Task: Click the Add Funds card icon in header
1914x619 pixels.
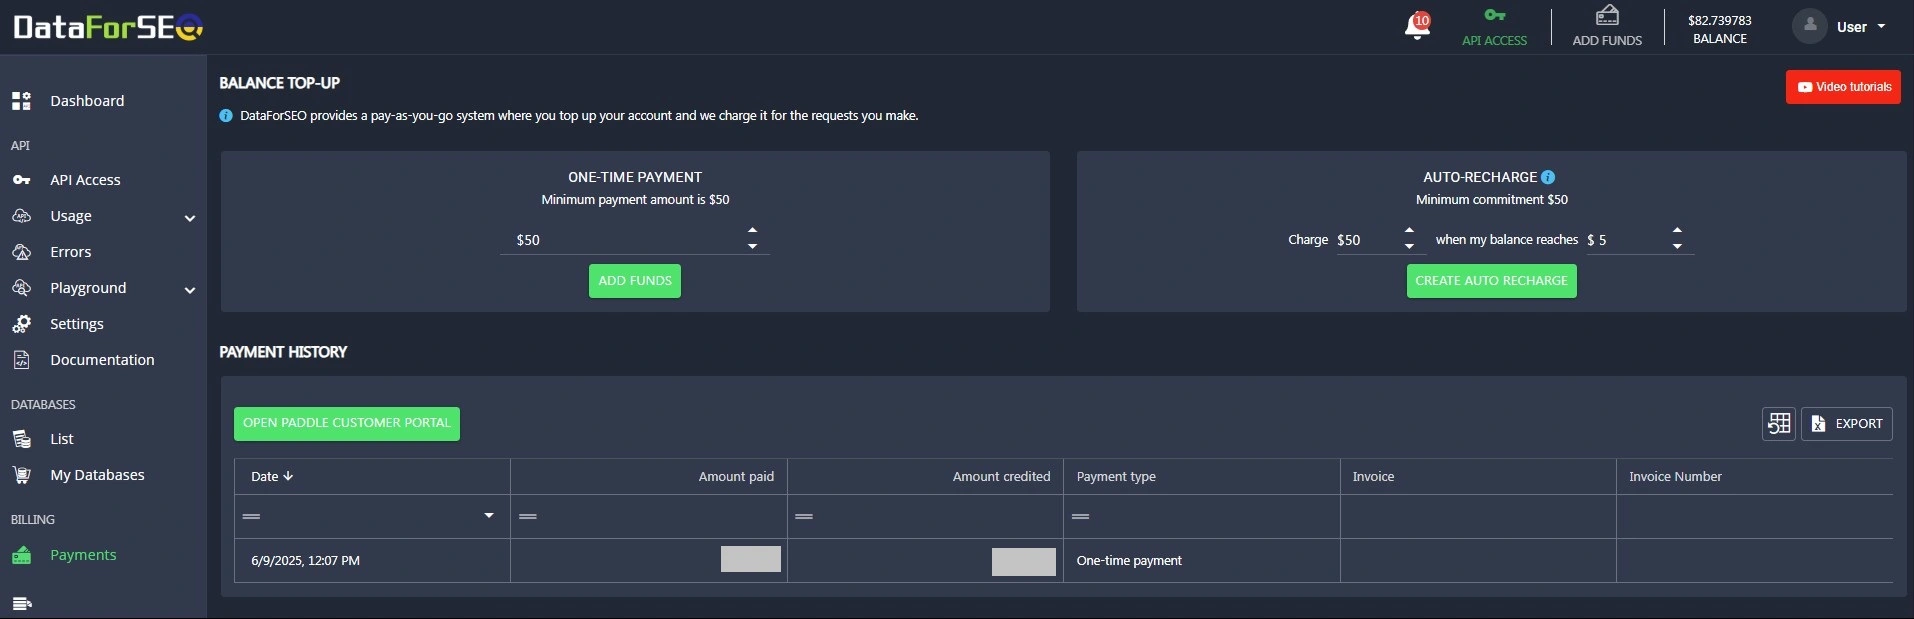Action: 1607,15
